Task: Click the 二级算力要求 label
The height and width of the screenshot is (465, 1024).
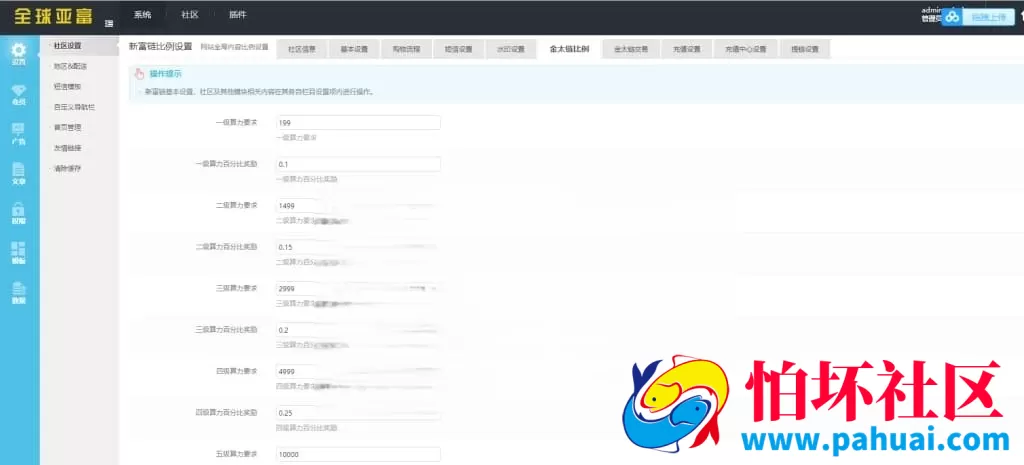Action: (x=236, y=205)
